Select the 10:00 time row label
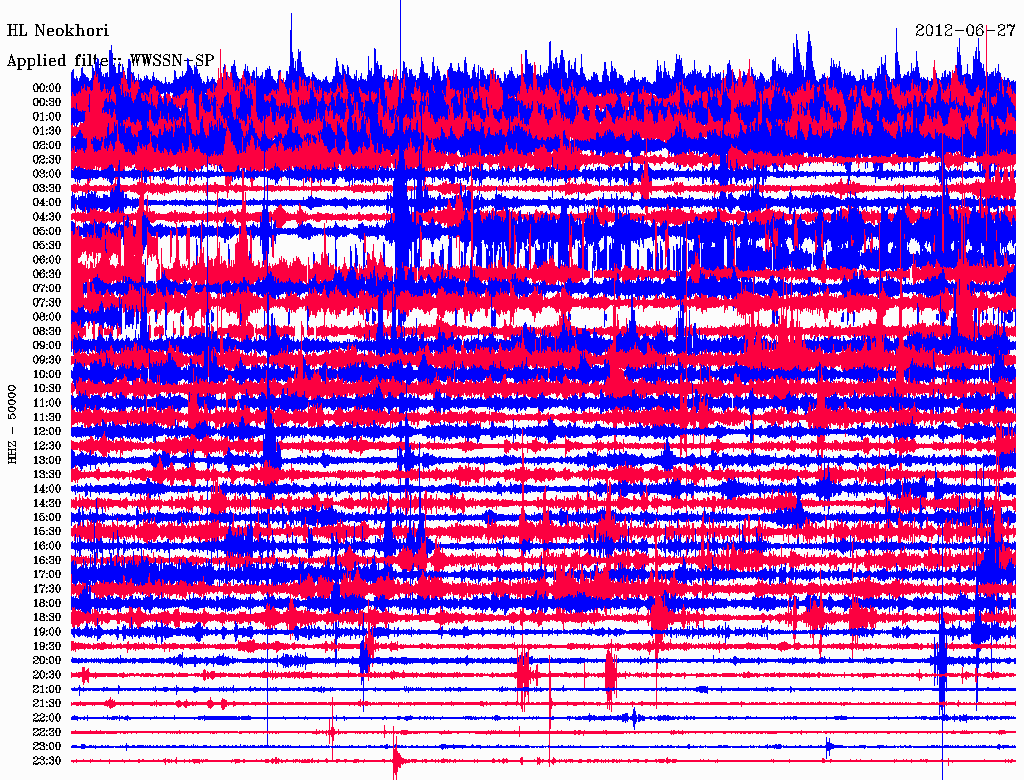The image size is (1024, 780). [47, 374]
